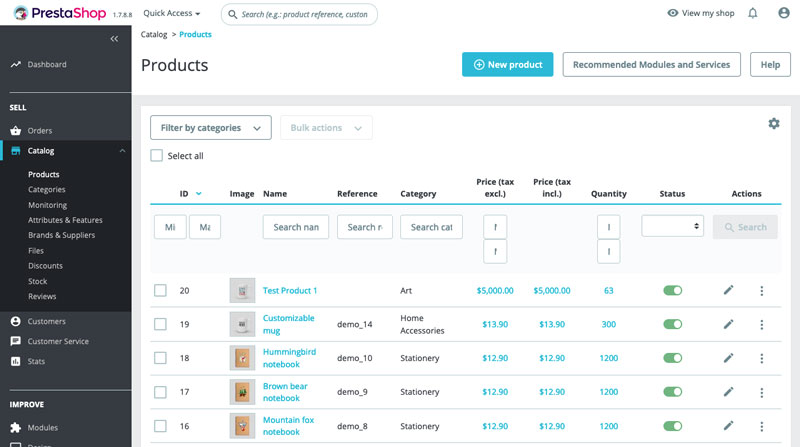Click the Search name filter field
The image size is (800, 447).
pos(296,227)
